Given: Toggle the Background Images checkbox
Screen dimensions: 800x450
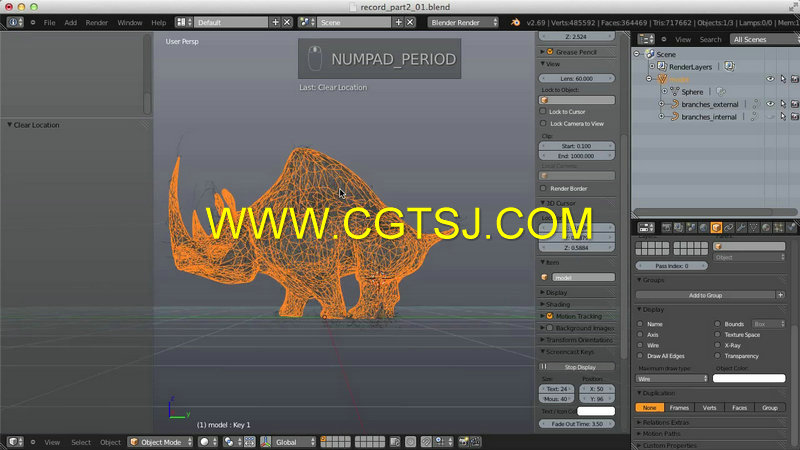Looking at the screenshot, I should [550, 328].
